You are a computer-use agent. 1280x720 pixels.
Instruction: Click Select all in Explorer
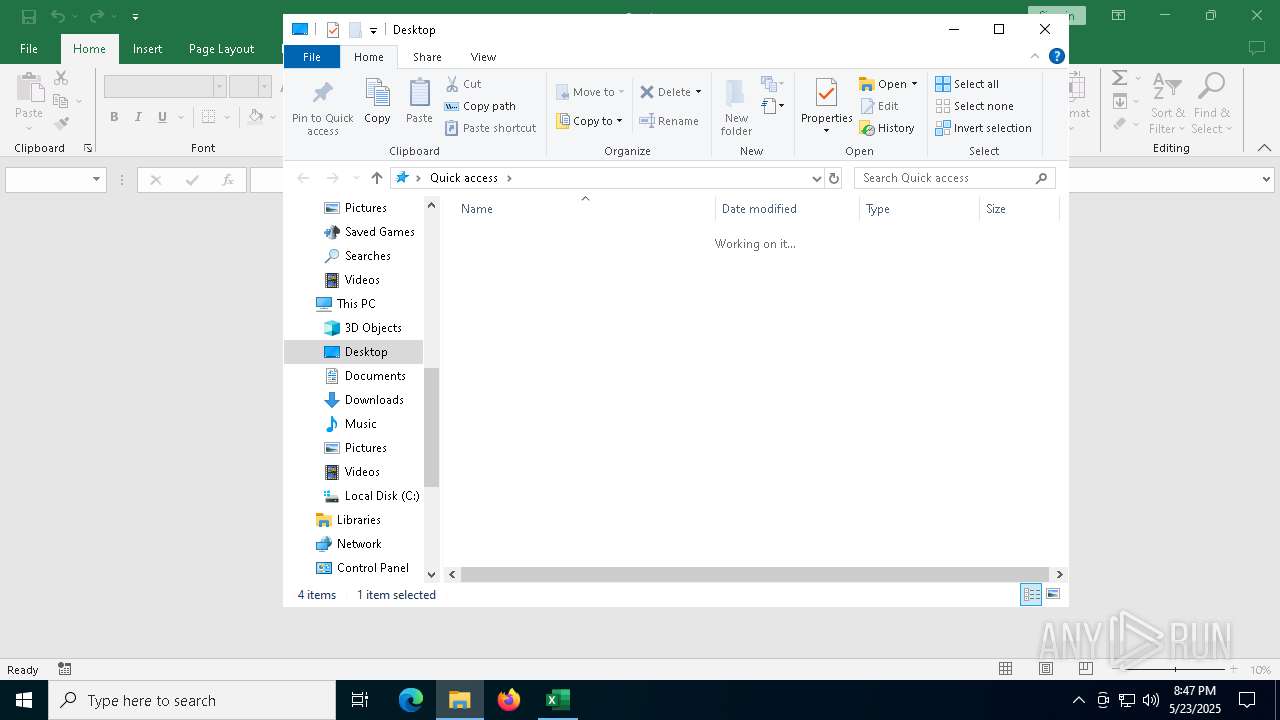[x=967, y=84]
